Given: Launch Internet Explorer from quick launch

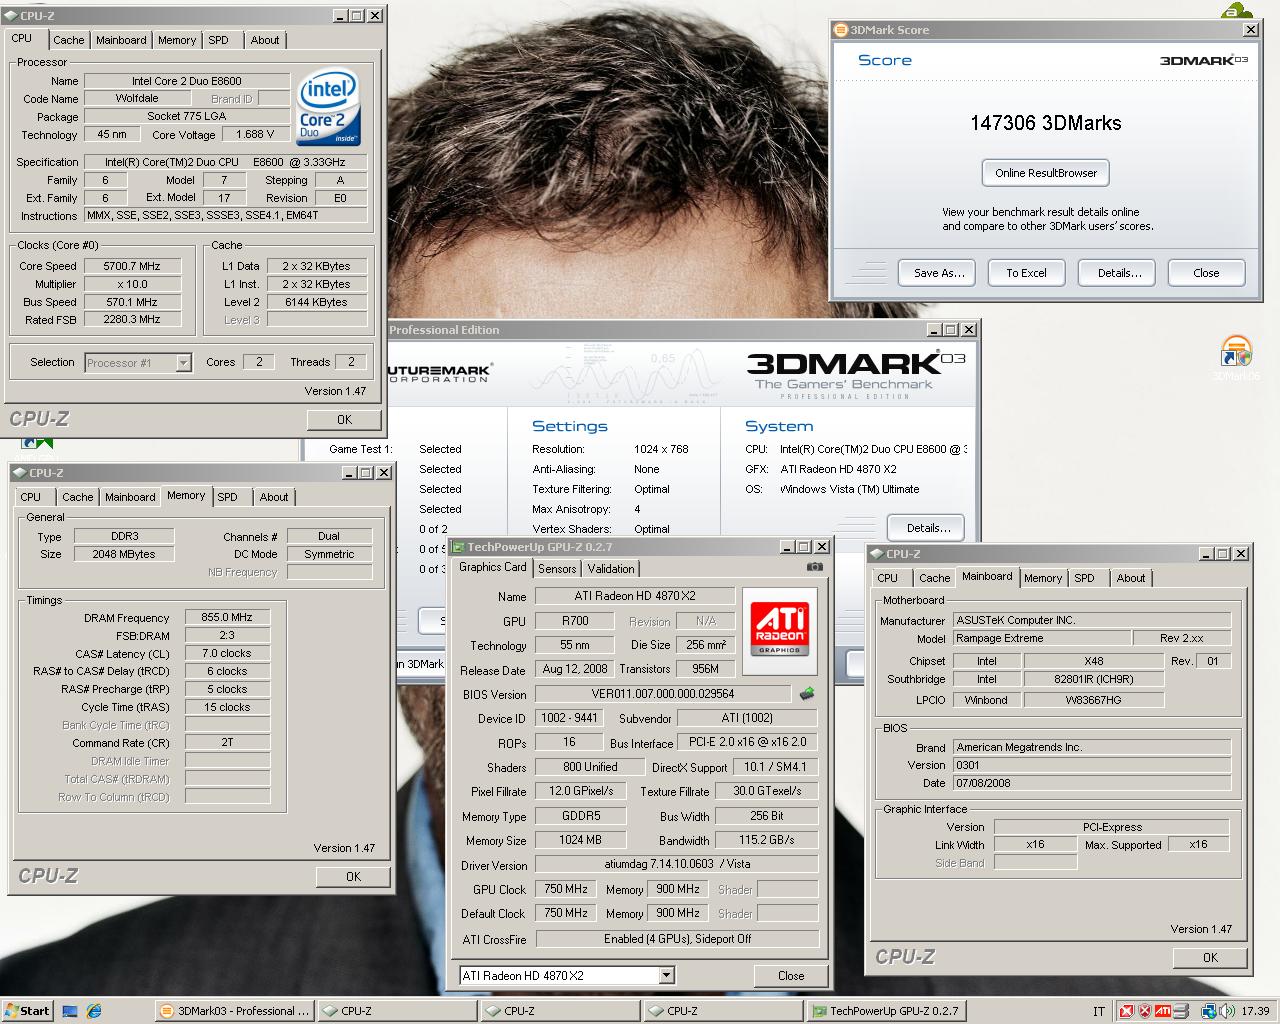Looking at the screenshot, I should [x=94, y=1011].
